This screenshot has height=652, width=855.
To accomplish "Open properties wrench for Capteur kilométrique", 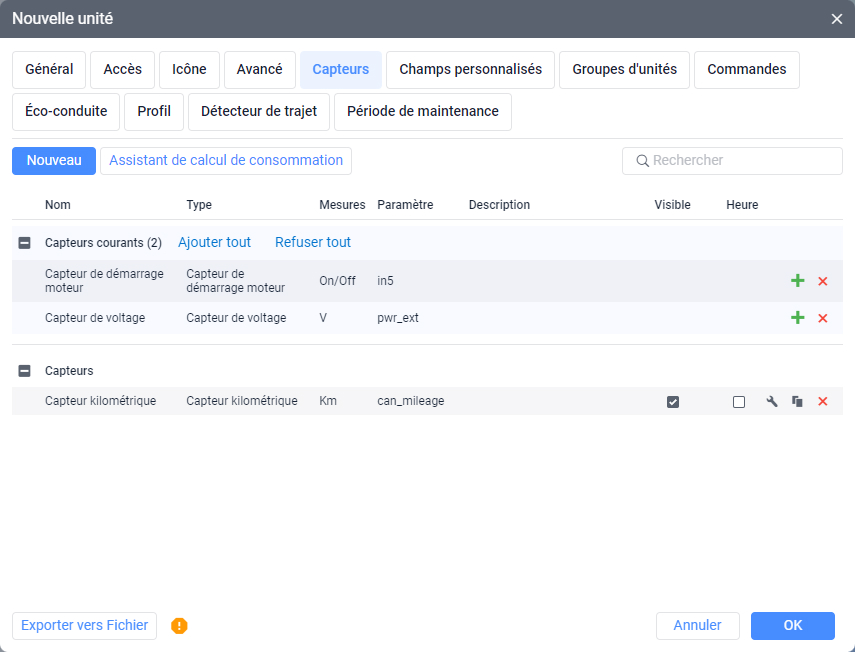I will pos(772,402).
